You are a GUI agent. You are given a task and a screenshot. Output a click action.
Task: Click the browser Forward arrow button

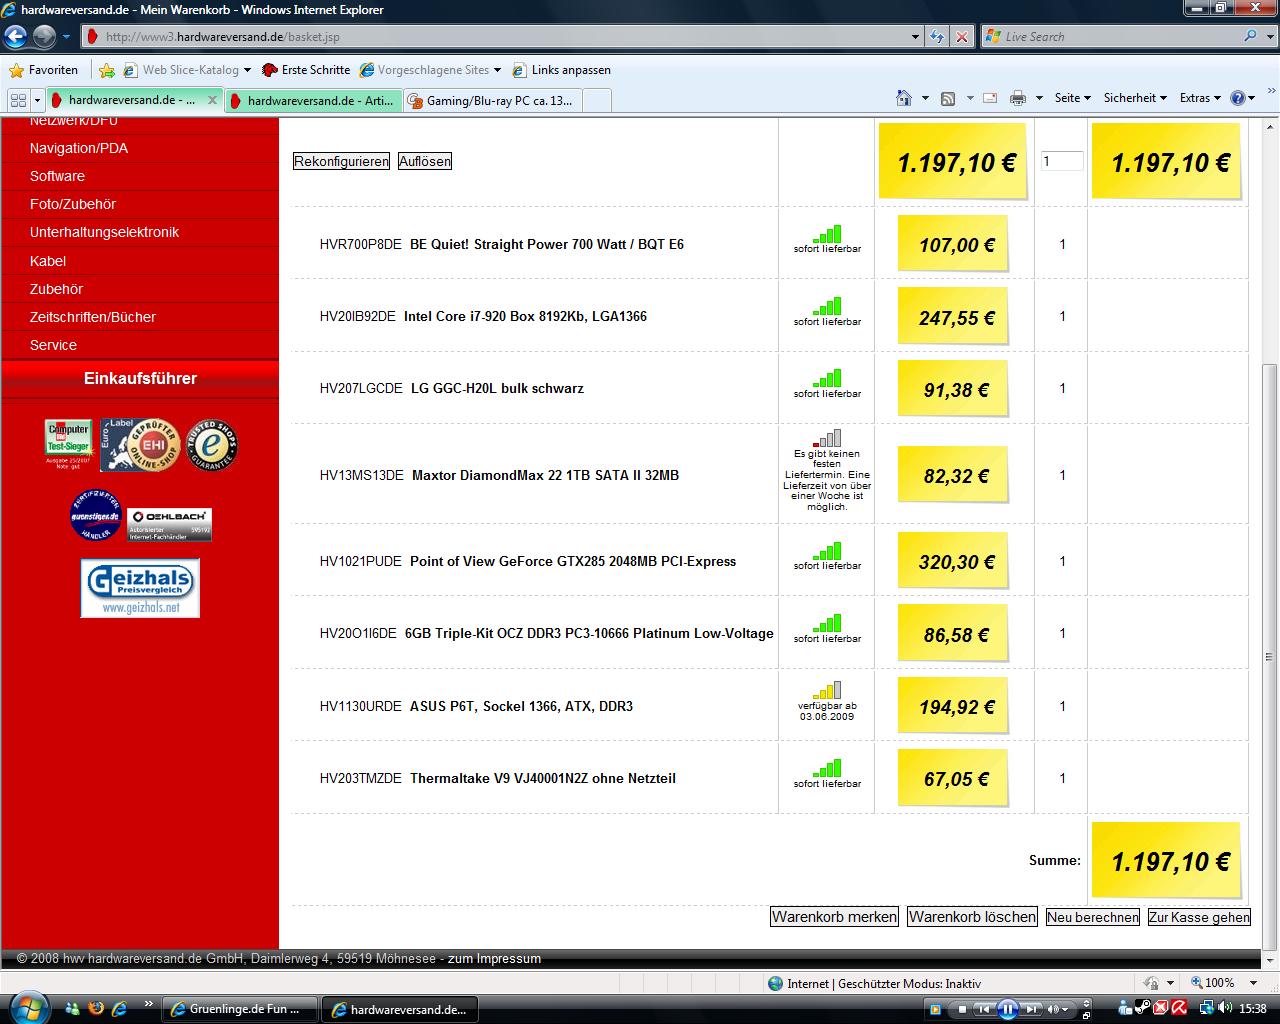pyautogui.click(x=44, y=37)
